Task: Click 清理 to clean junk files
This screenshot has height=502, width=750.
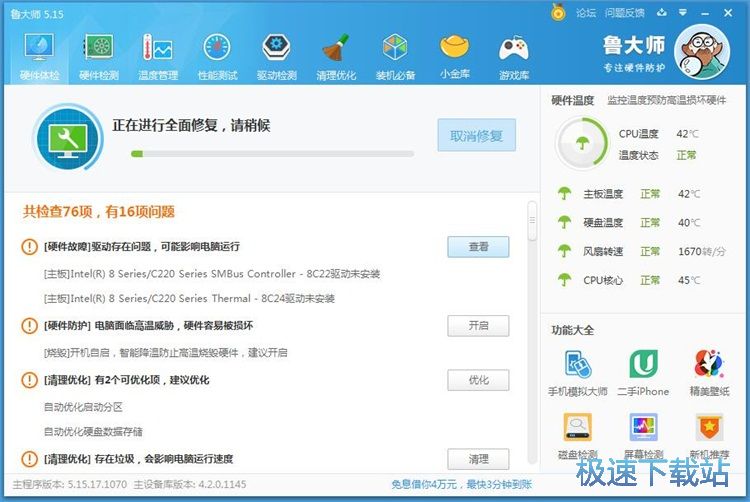Action: 478,459
